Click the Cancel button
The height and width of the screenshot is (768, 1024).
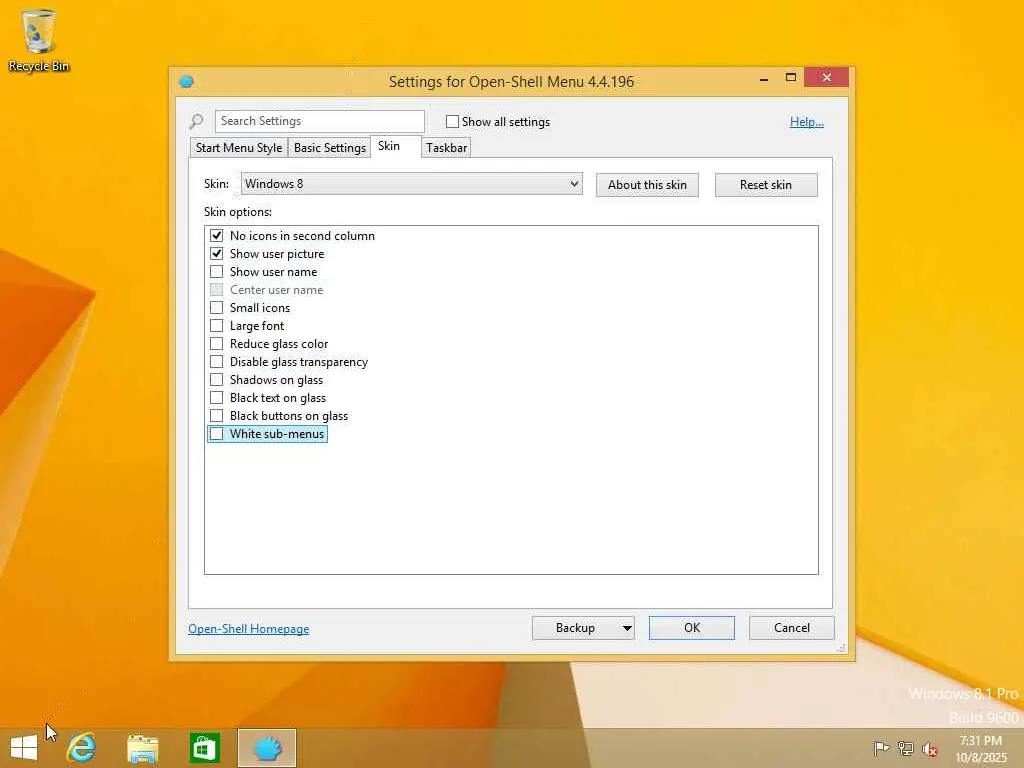[792, 628]
